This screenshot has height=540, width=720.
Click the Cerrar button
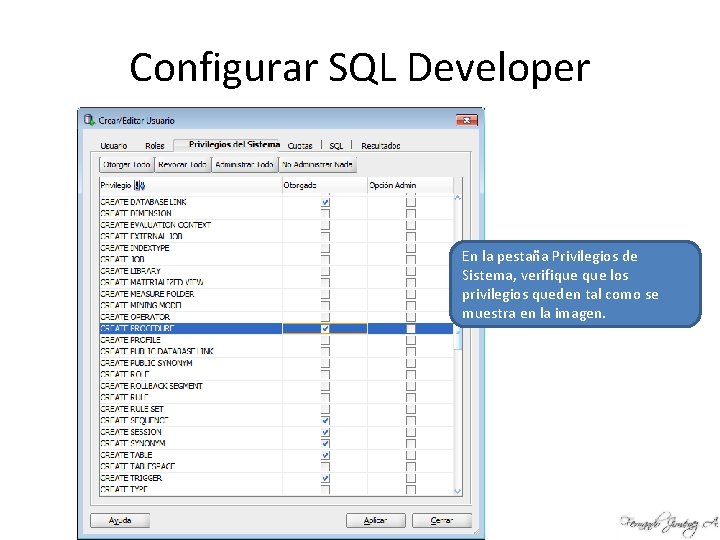(x=442, y=520)
